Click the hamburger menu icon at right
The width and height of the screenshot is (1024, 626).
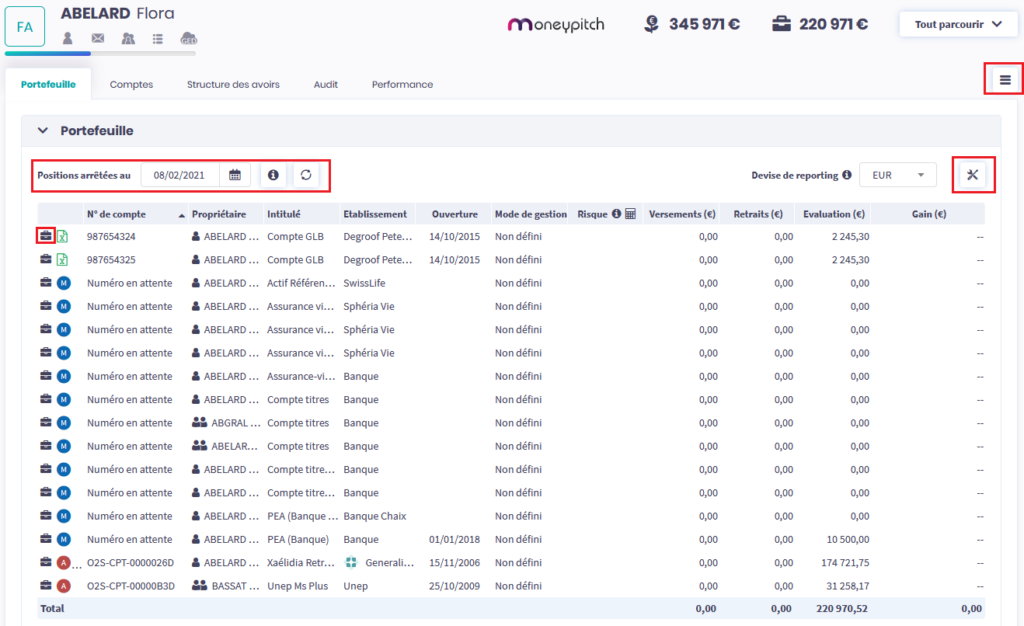click(x=1005, y=80)
